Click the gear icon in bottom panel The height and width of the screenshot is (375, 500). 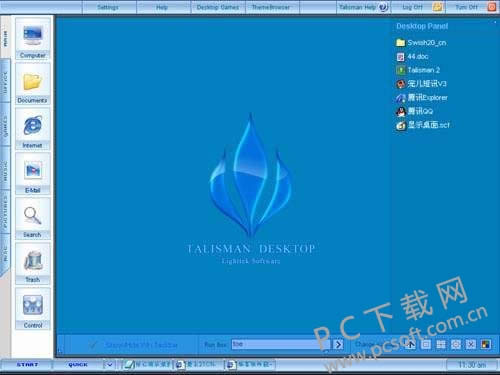point(456,344)
